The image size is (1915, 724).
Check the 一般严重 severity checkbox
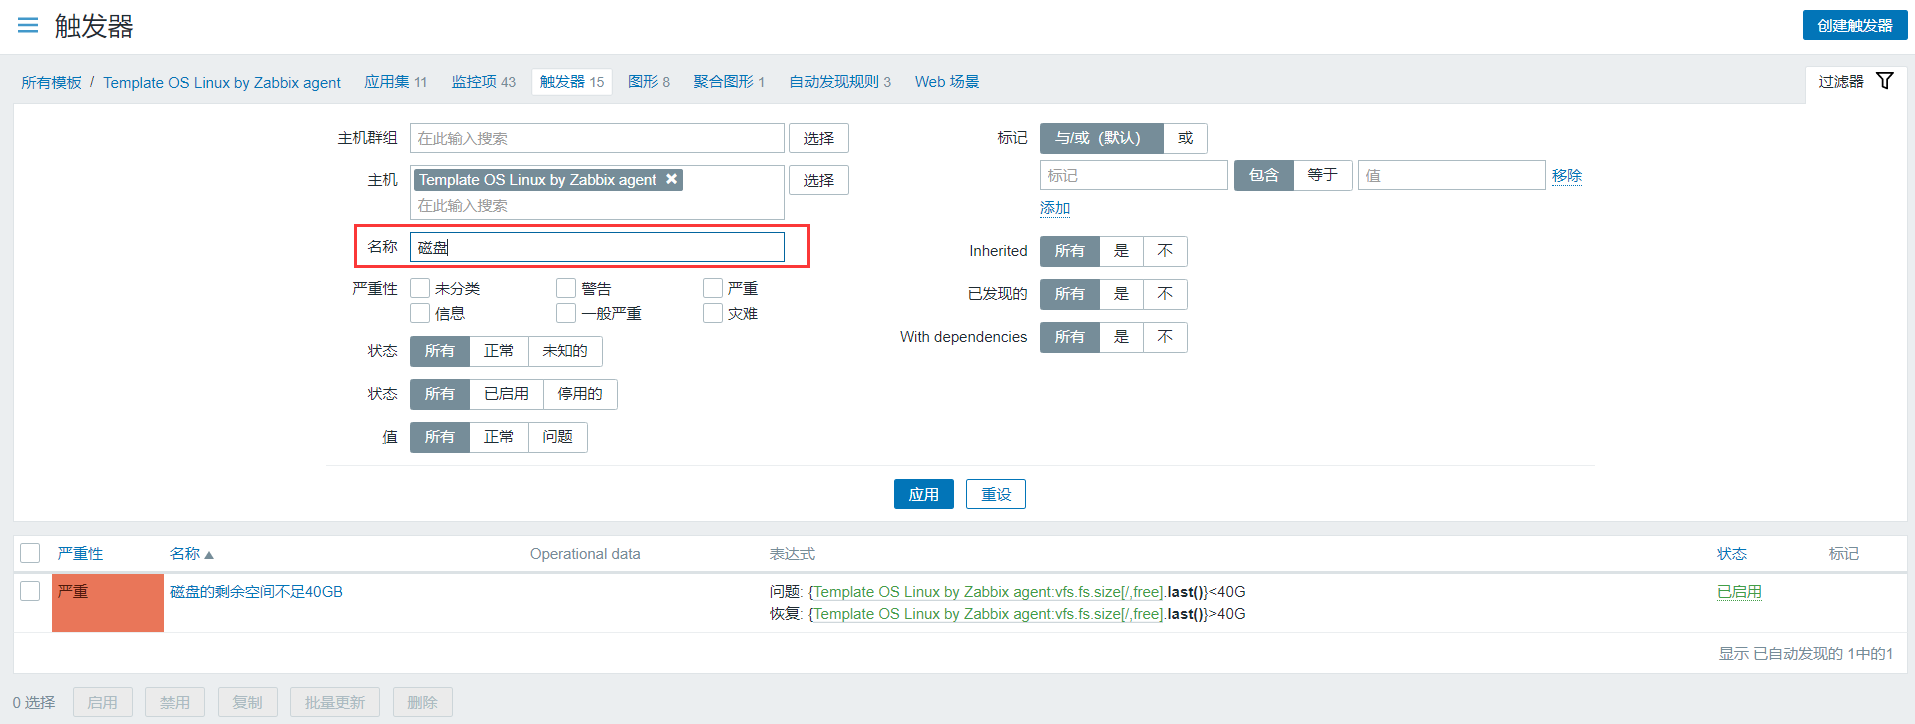(x=566, y=313)
